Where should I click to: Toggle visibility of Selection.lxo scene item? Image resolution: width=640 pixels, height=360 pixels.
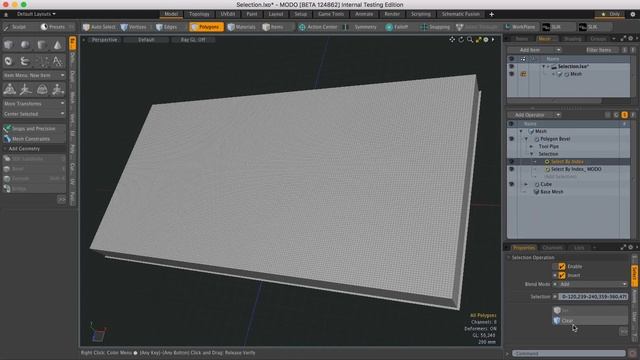[511, 67]
